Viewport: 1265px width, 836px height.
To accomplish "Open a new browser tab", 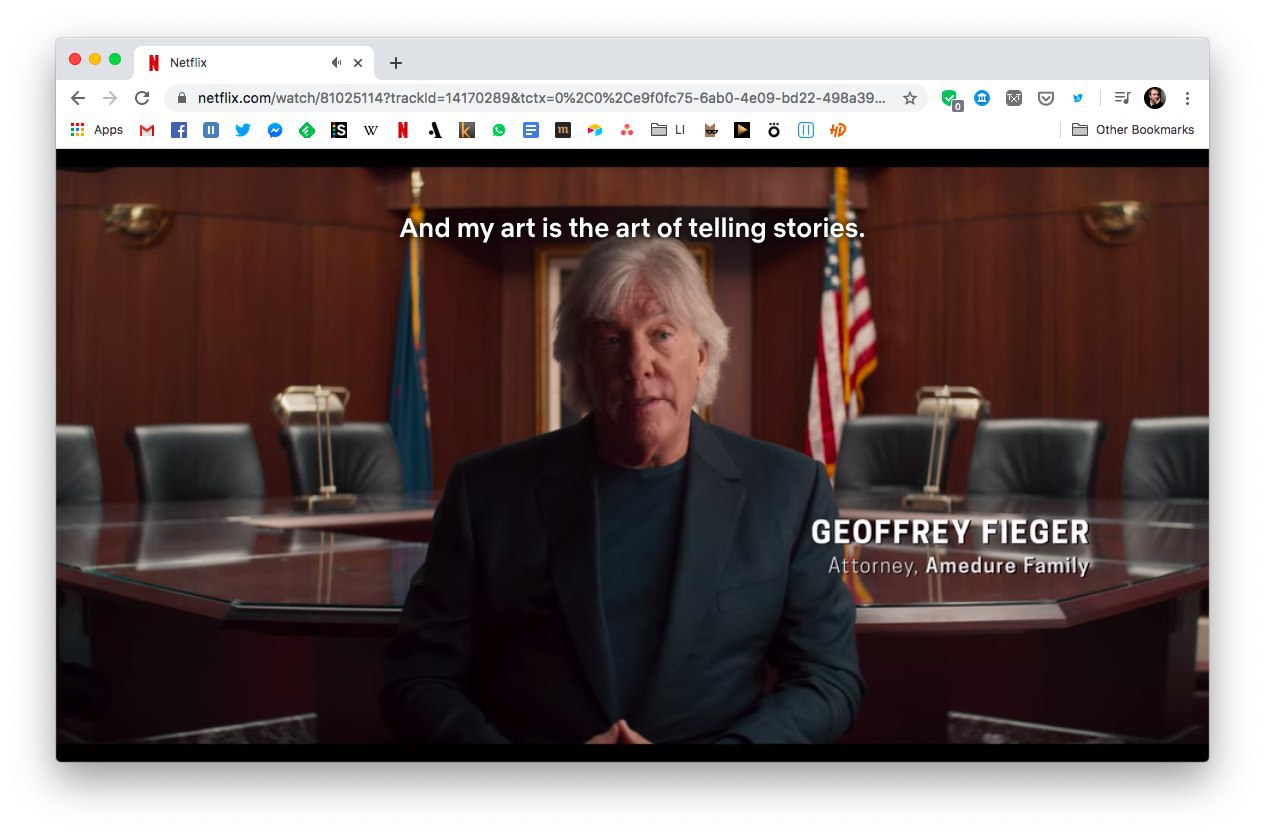I will click(396, 63).
